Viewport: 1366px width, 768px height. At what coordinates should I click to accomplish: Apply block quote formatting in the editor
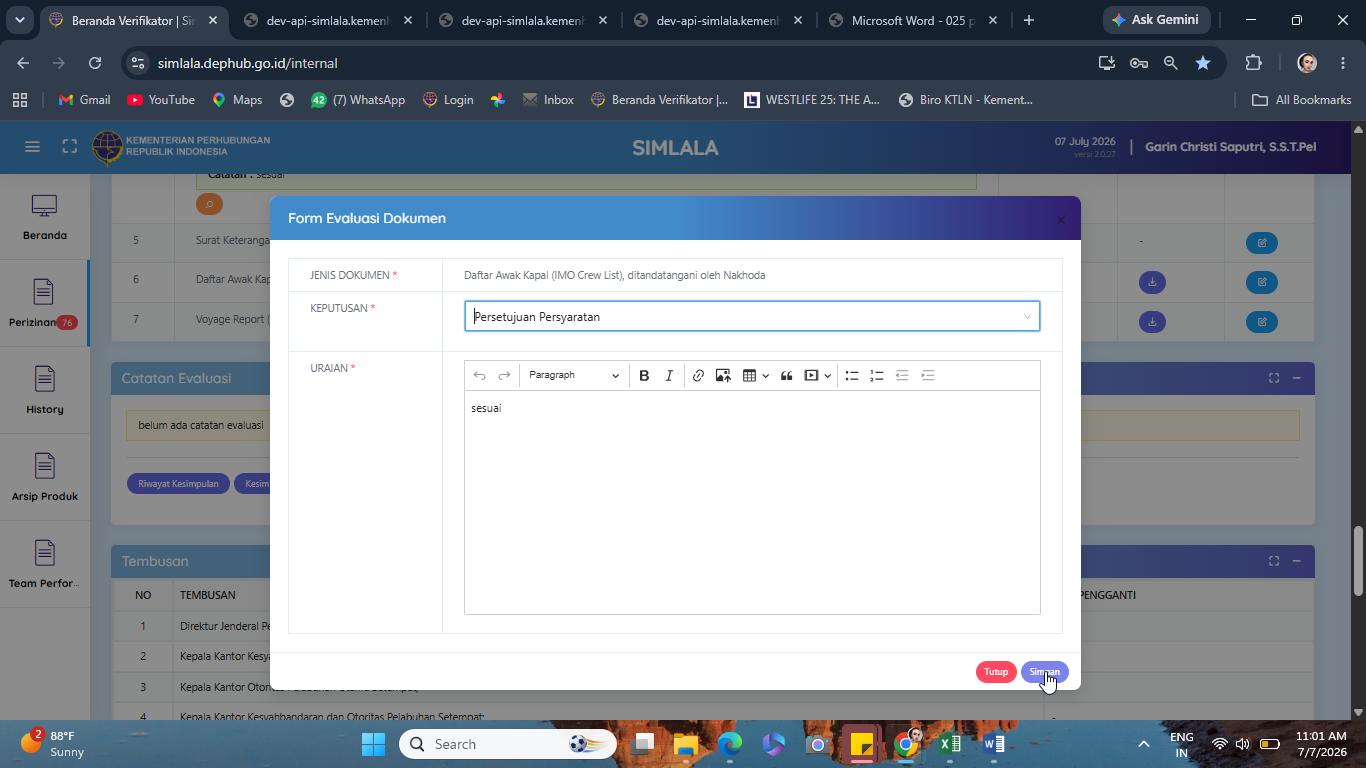[x=786, y=376]
